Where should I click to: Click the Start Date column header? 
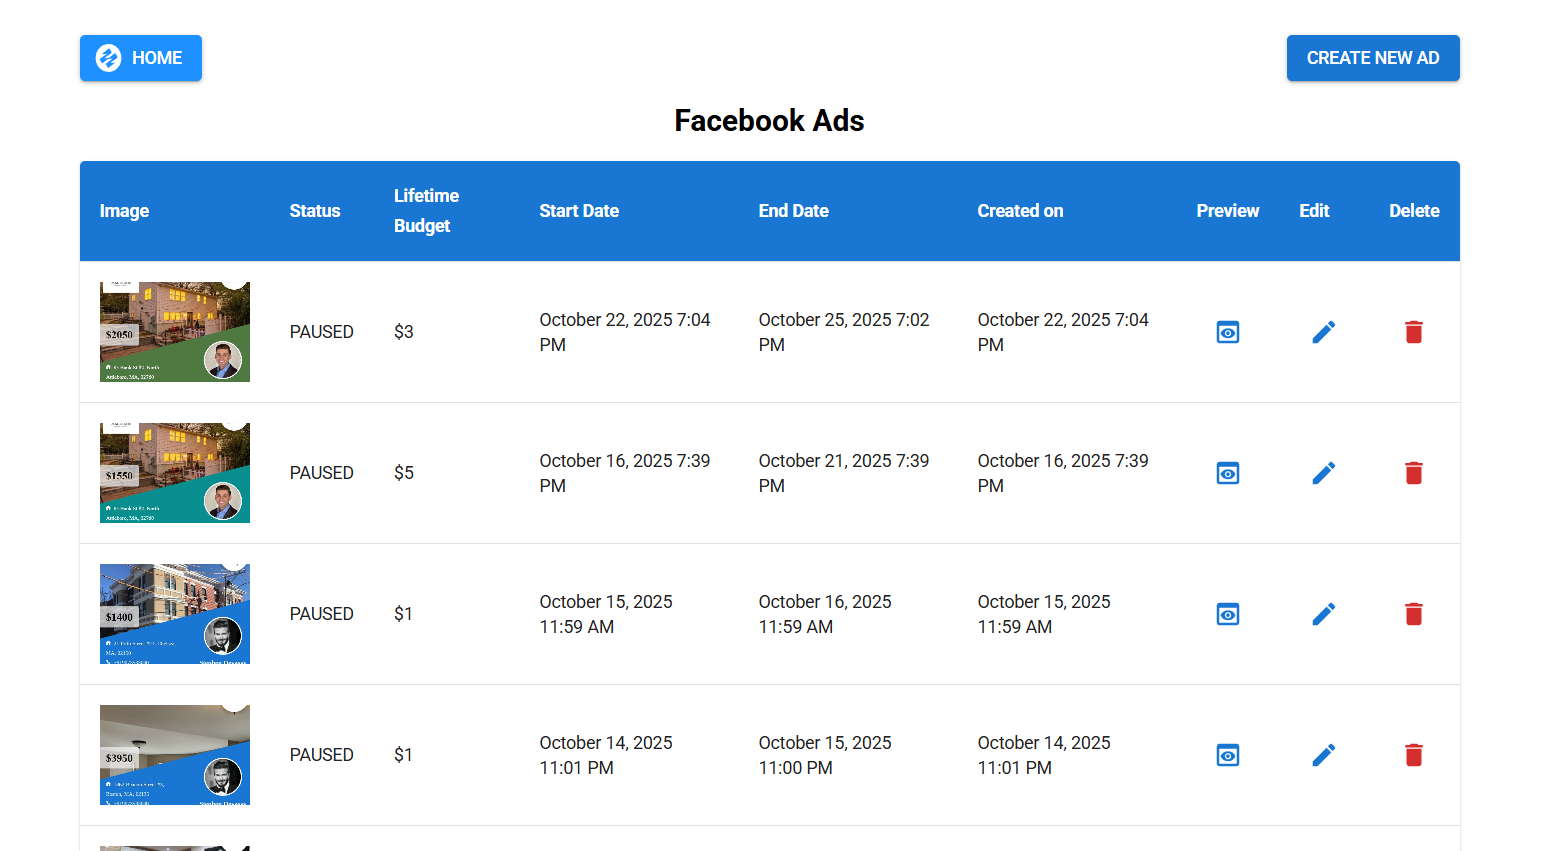[x=579, y=211]
